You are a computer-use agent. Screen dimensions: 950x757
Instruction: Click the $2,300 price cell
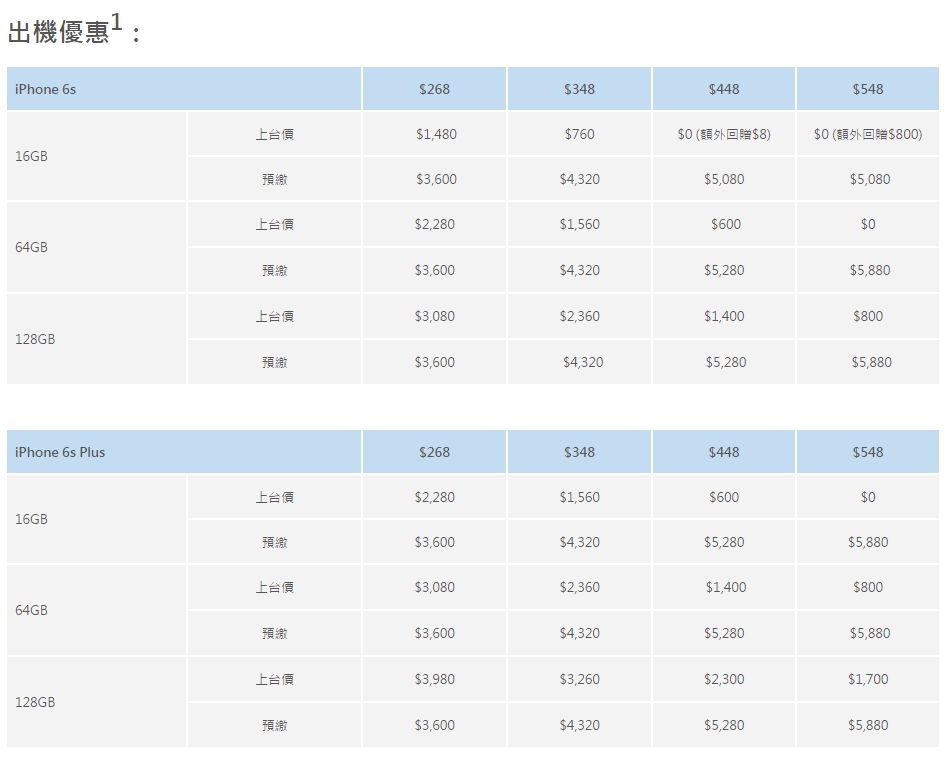[723, 679]
